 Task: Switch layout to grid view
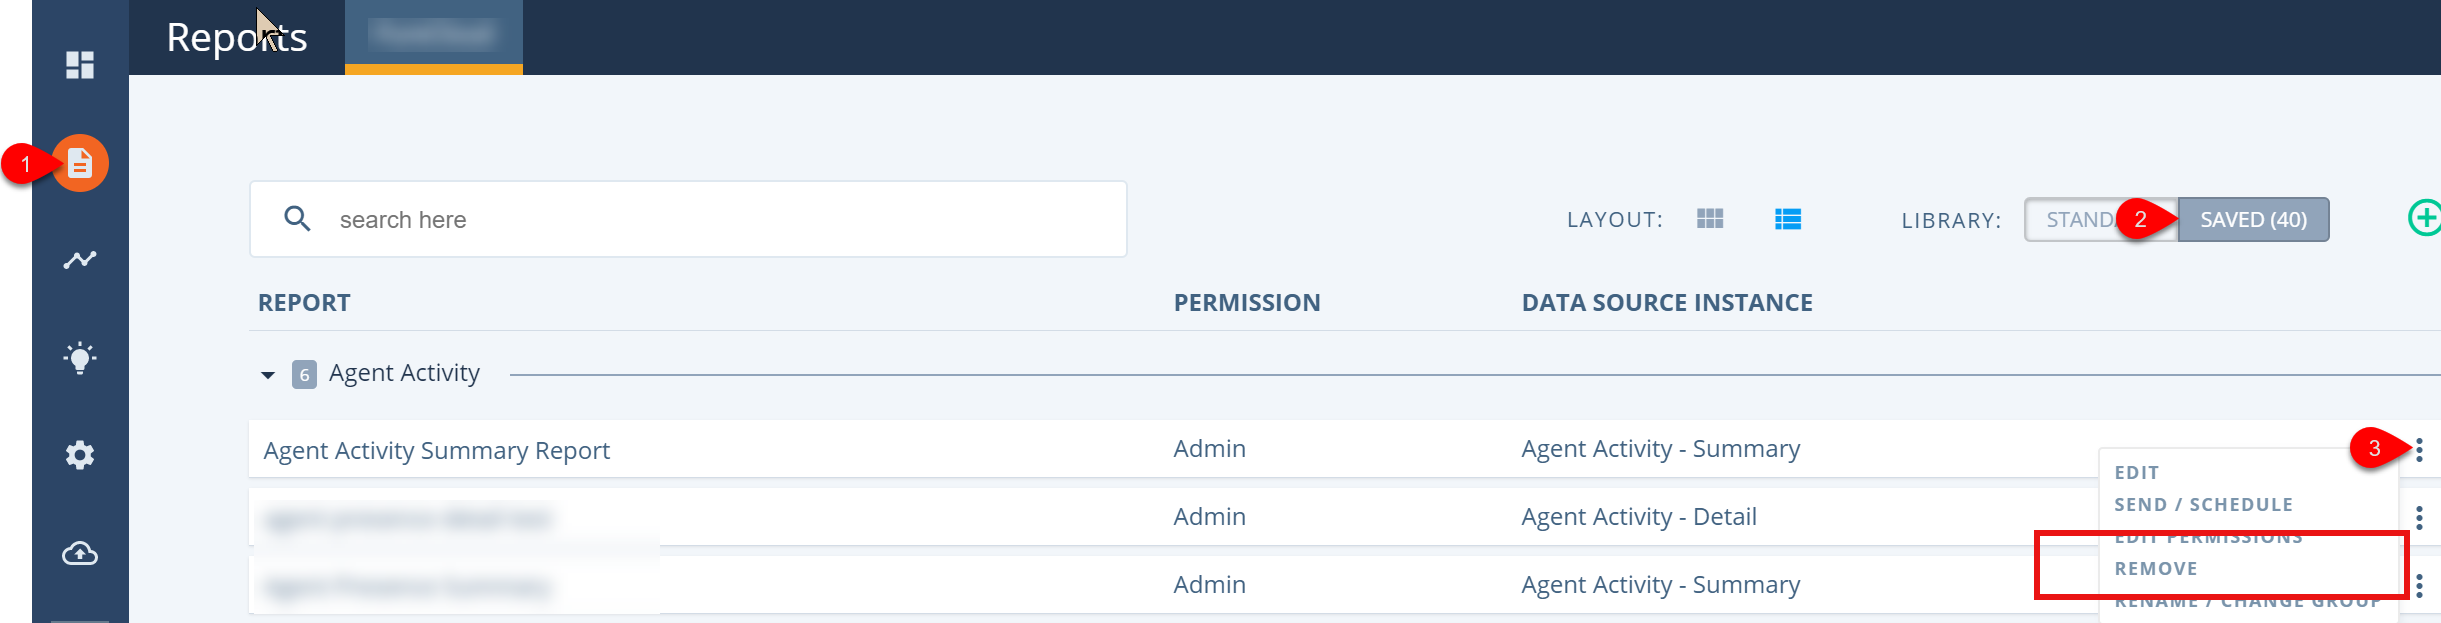pos(1710,218)
